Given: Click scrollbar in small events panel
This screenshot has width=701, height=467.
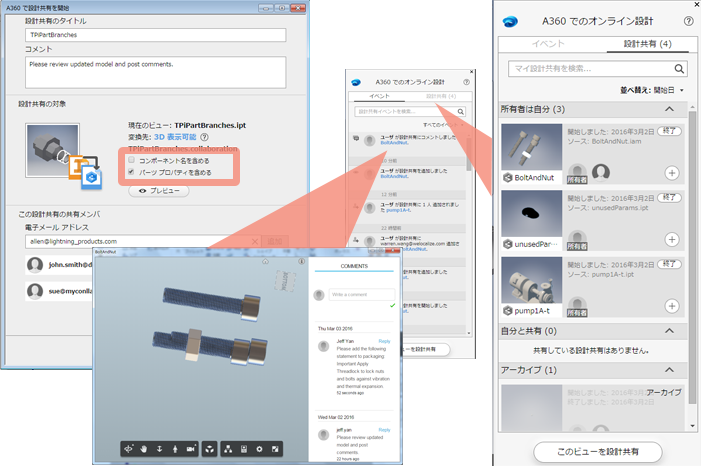Looking at the screenshot, I should (469, 154).
